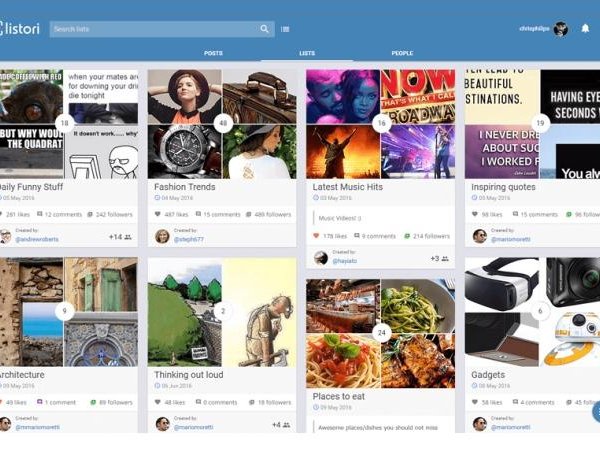Switch to the People tab
Viewport: 600px width, 450px height.
(402, 53)
